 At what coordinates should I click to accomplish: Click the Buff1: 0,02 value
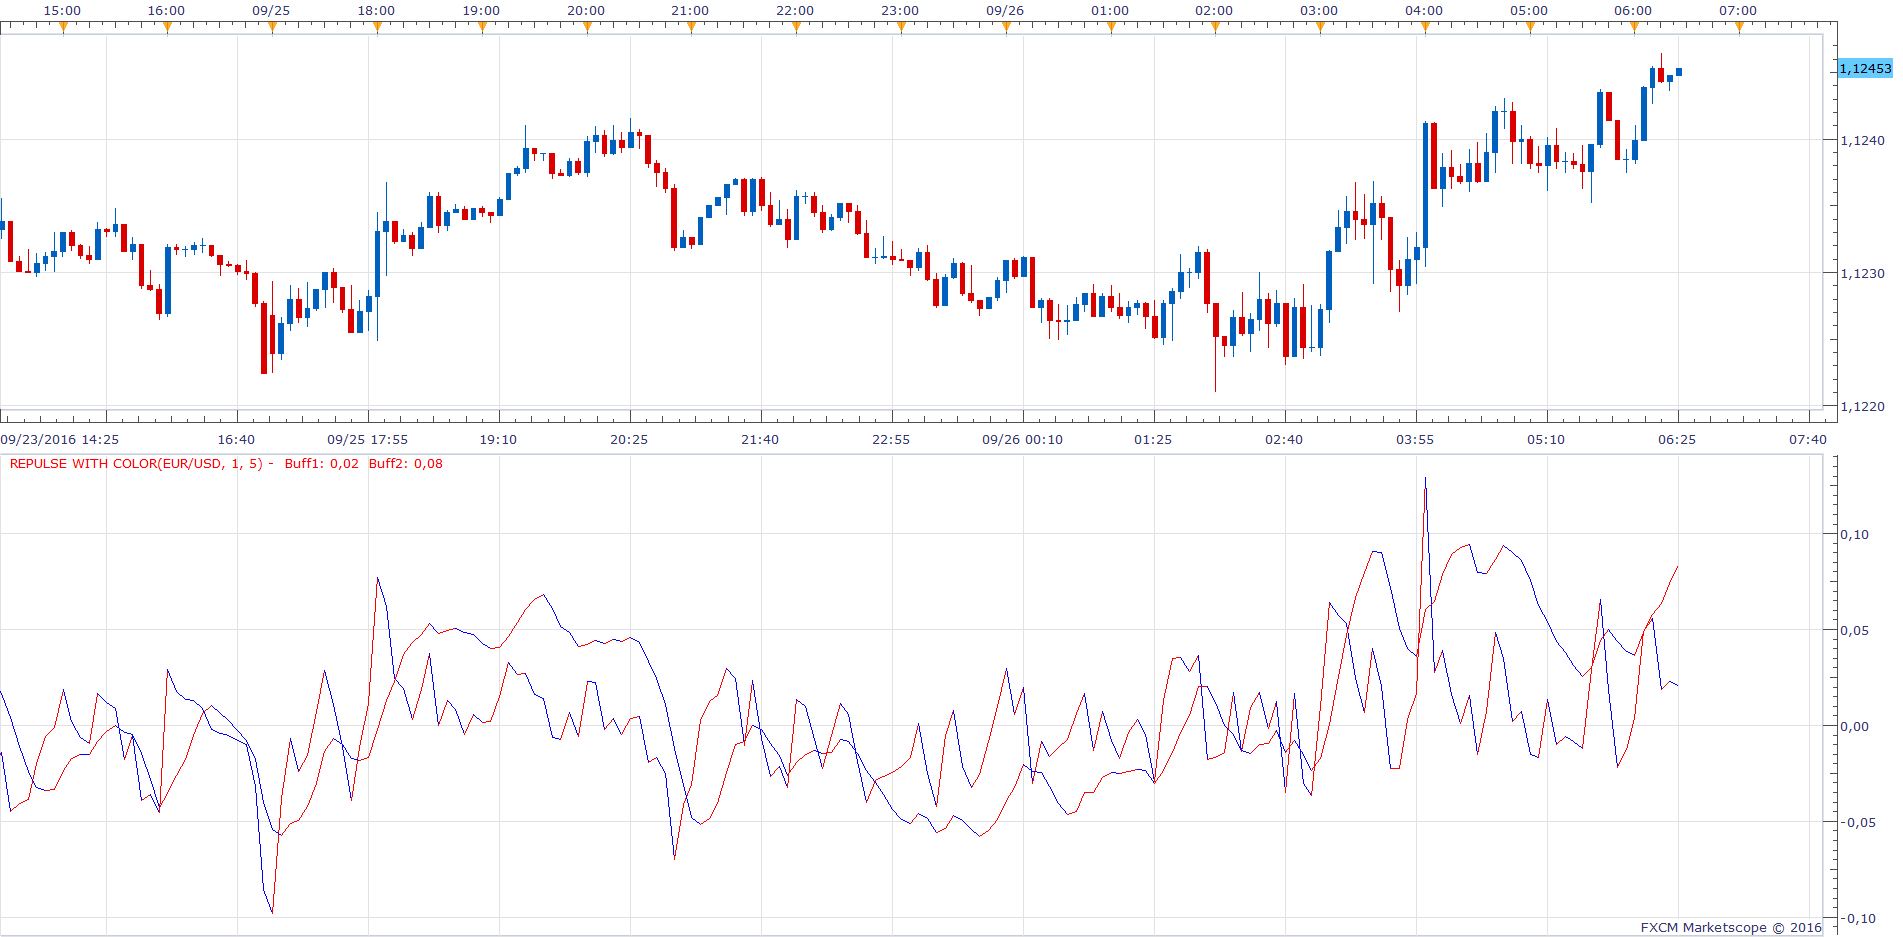point(321,464)
